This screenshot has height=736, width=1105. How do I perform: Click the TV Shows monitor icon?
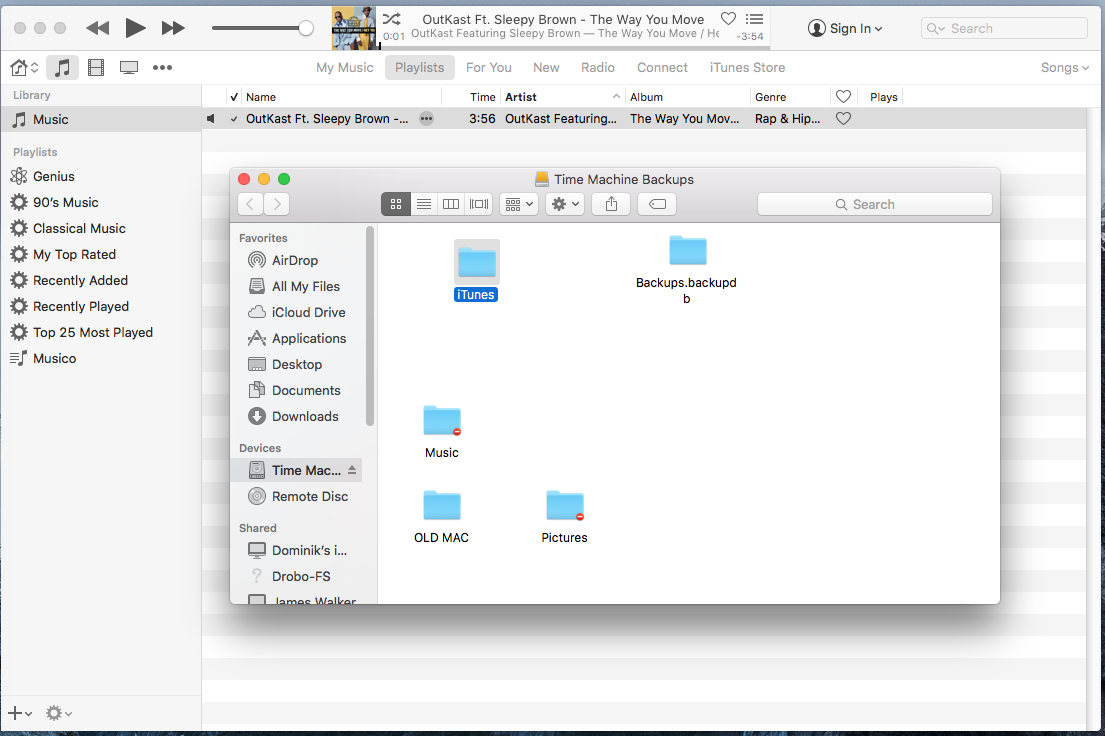(x=129, y=68)
